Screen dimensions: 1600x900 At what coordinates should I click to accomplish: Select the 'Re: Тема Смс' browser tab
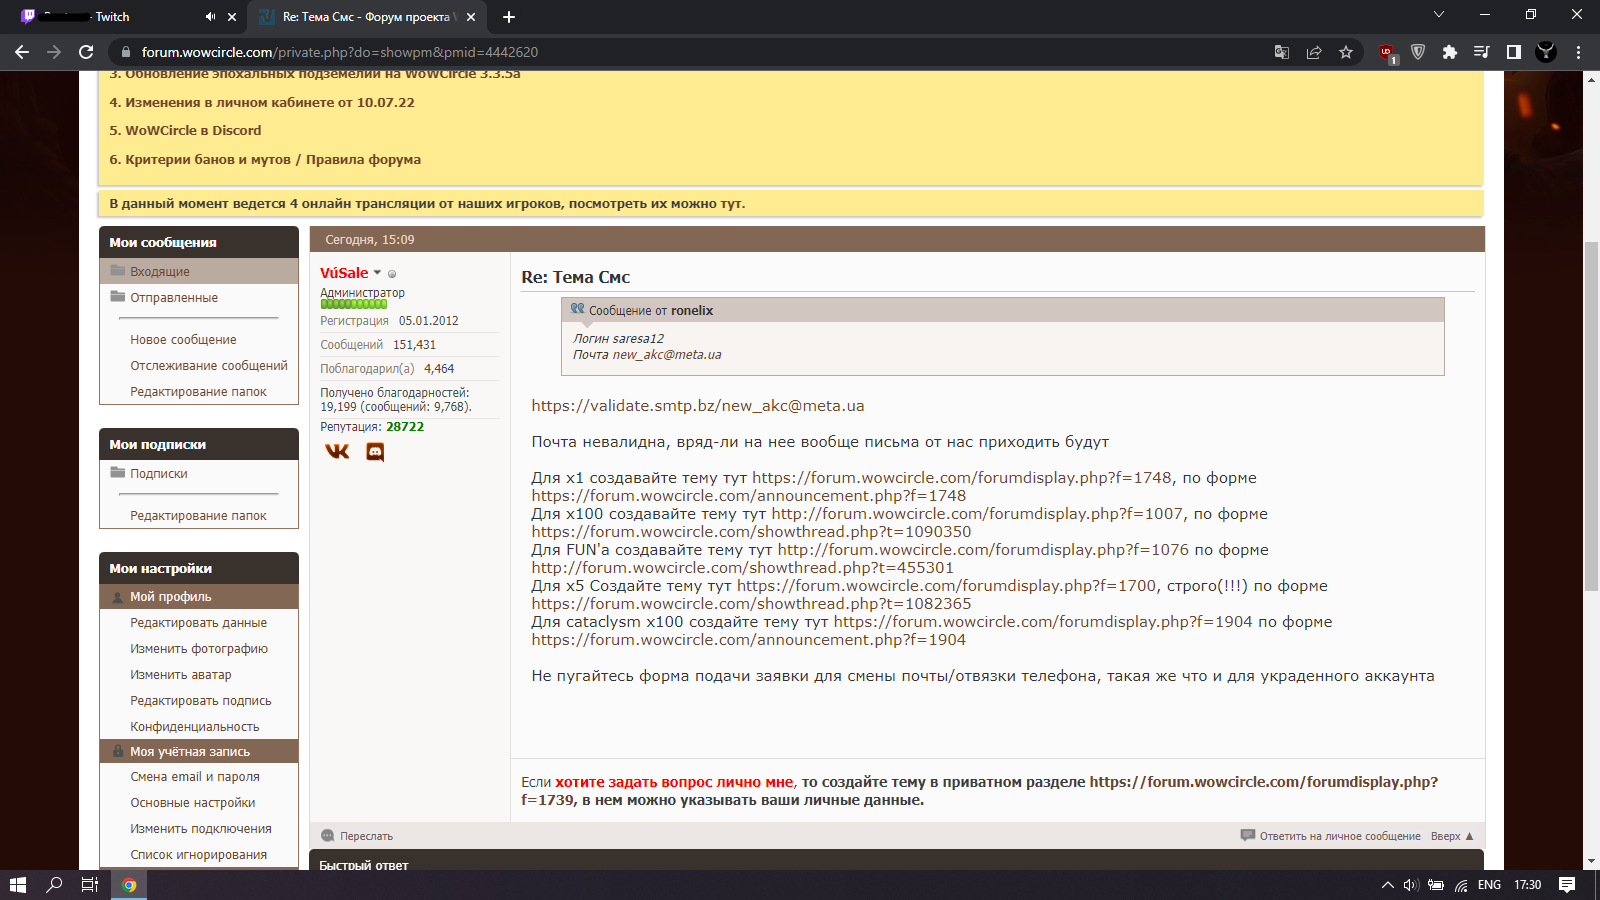coord(367,17)
